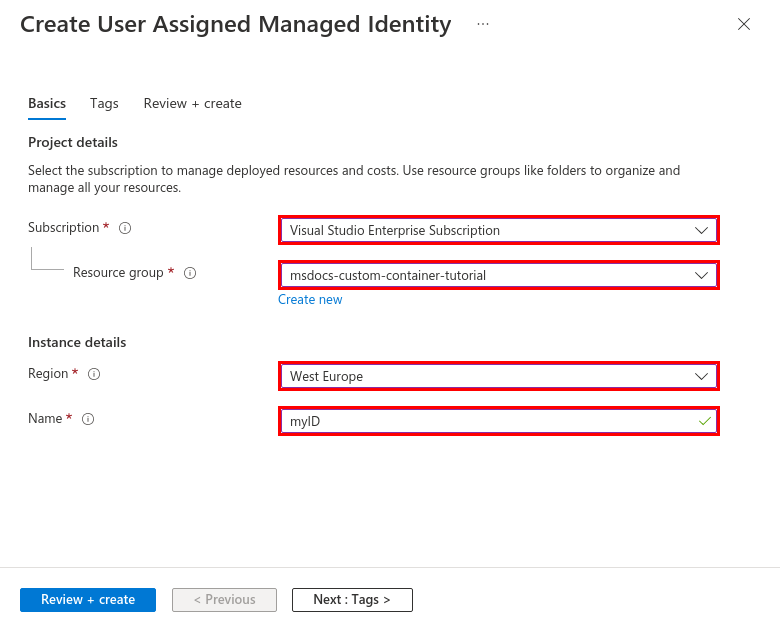Click the green validation checkmark in Name field
The image size is (780, 632).
tap(704, 422)
